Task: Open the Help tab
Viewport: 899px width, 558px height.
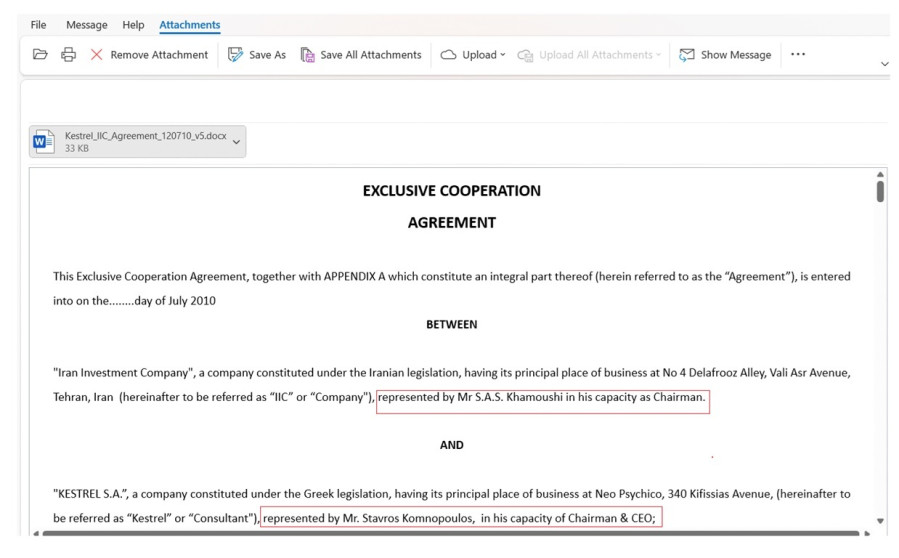Action: click(x=133, y=25)
